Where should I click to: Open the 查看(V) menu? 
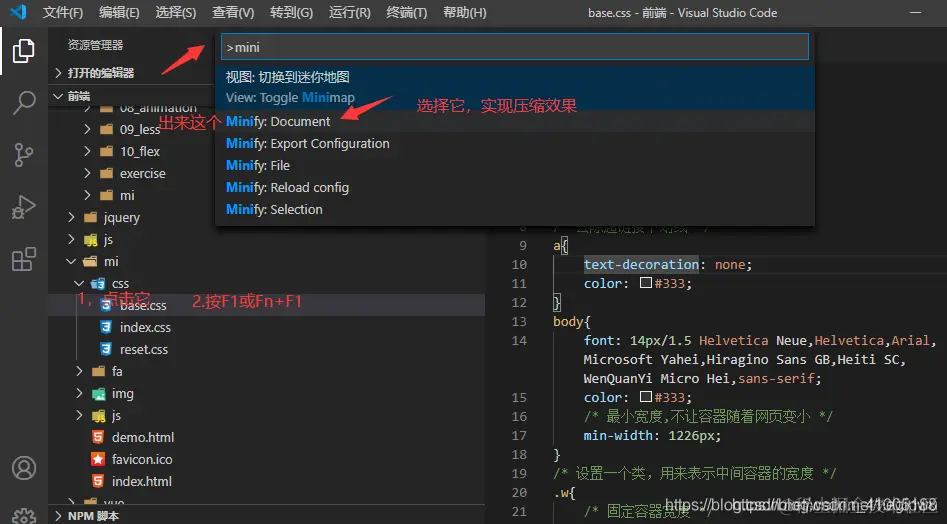tap(233, 12)
